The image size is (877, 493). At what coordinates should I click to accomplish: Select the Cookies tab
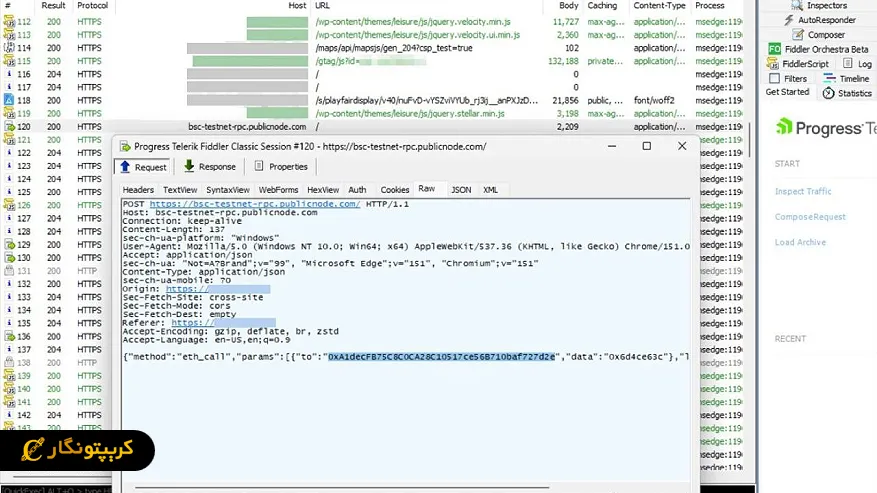[394, 190]
